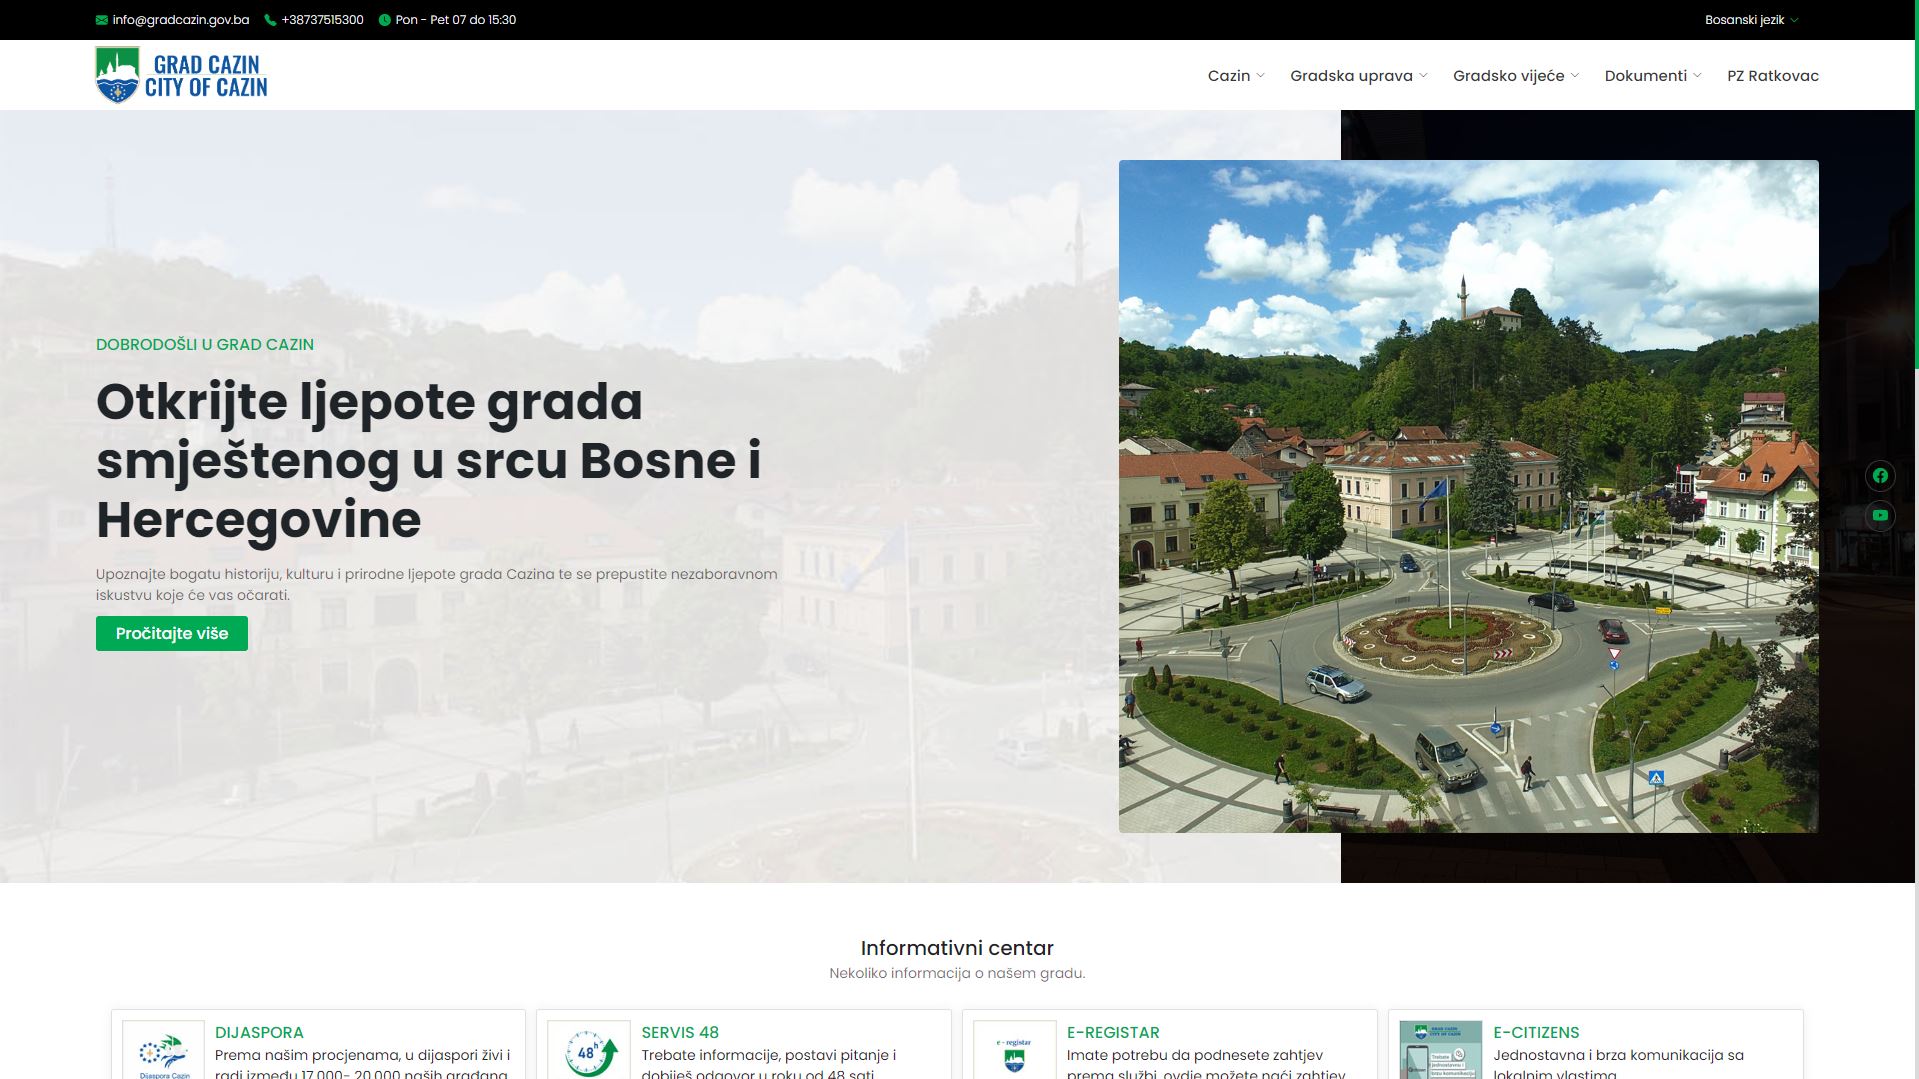Screen dimensions: 1919x1079
Task: Click the Servis 48 clock icon
Action: click(590, 1049)
